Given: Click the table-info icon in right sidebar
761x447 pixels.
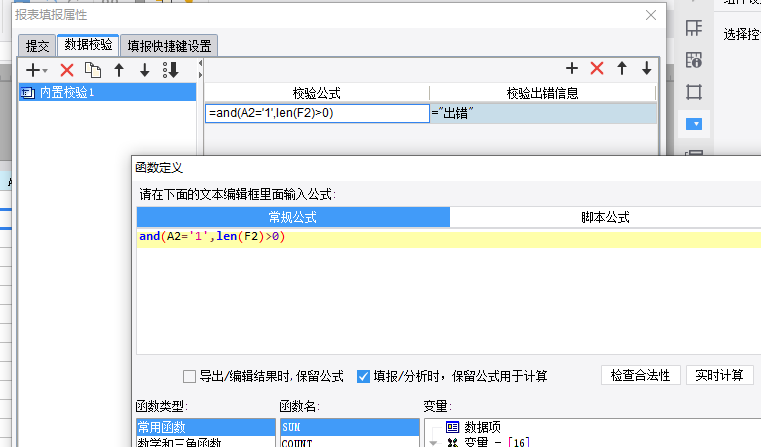Looking at the screenshot, I should point(694,60).
